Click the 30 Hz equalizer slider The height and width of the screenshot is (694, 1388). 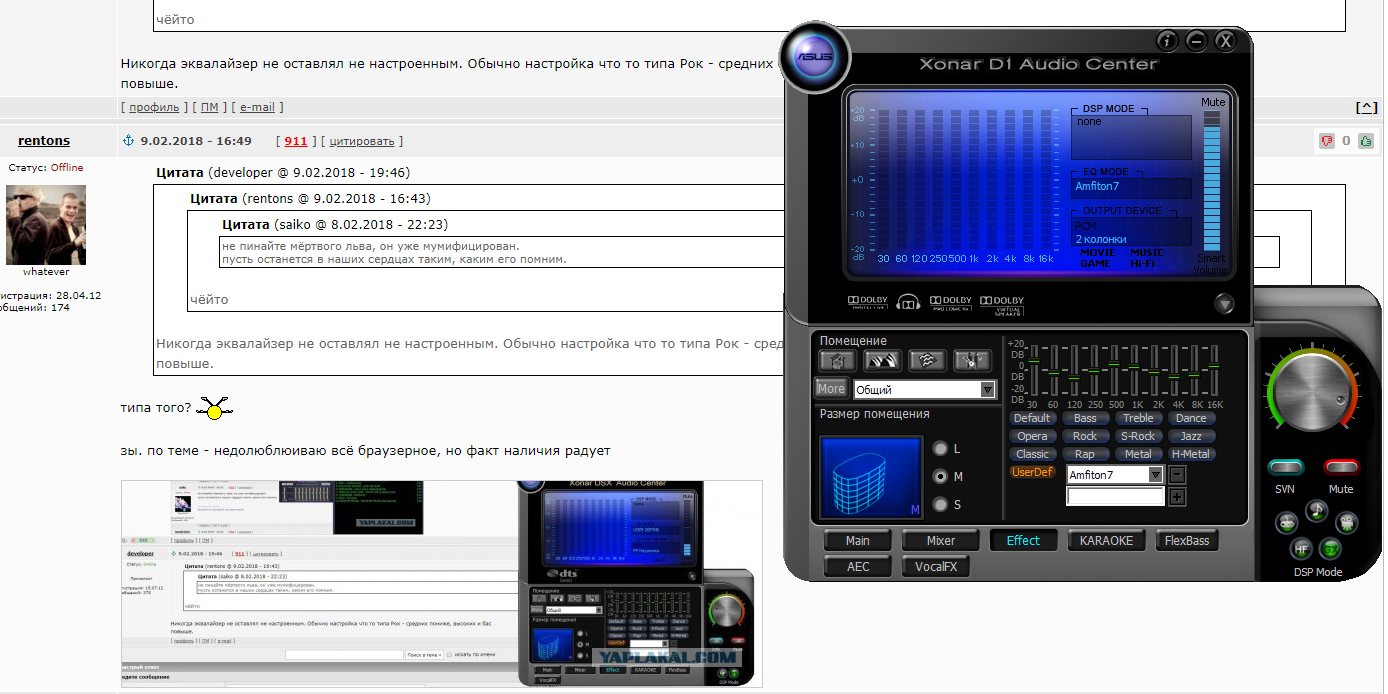pos(1033,370)
